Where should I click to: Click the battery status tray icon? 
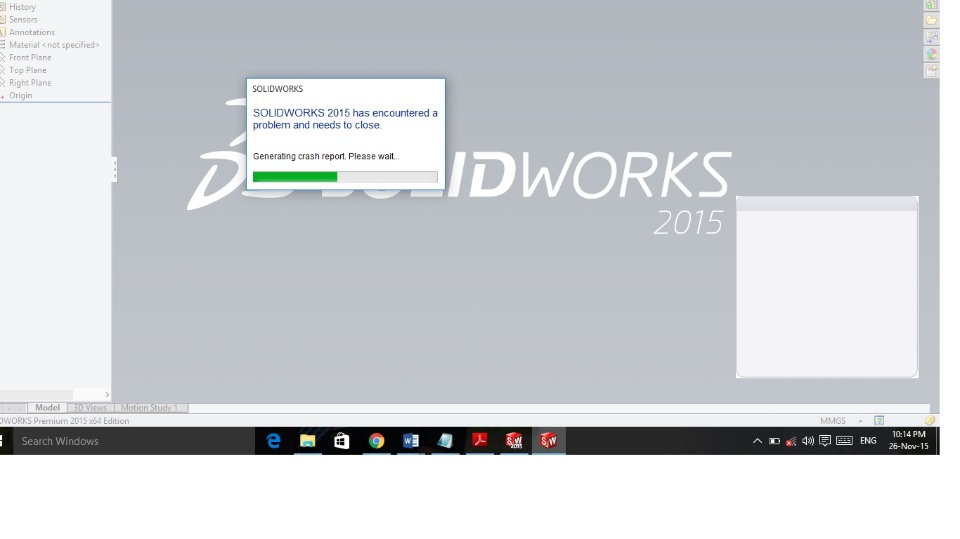(x=774, y=441)
